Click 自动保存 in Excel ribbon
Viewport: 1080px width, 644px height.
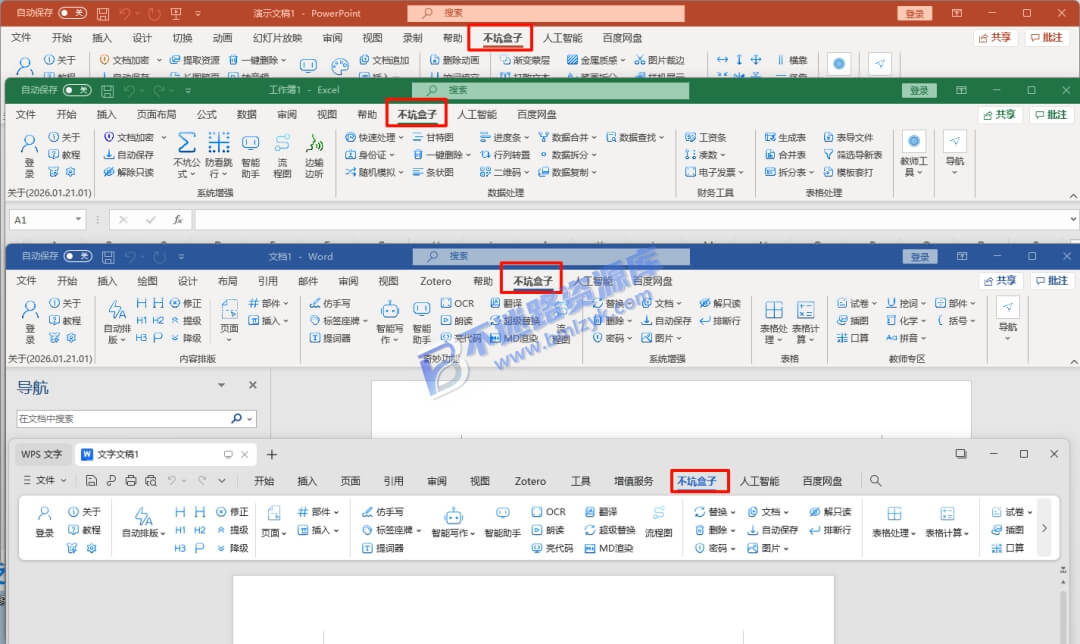[128, 155]
